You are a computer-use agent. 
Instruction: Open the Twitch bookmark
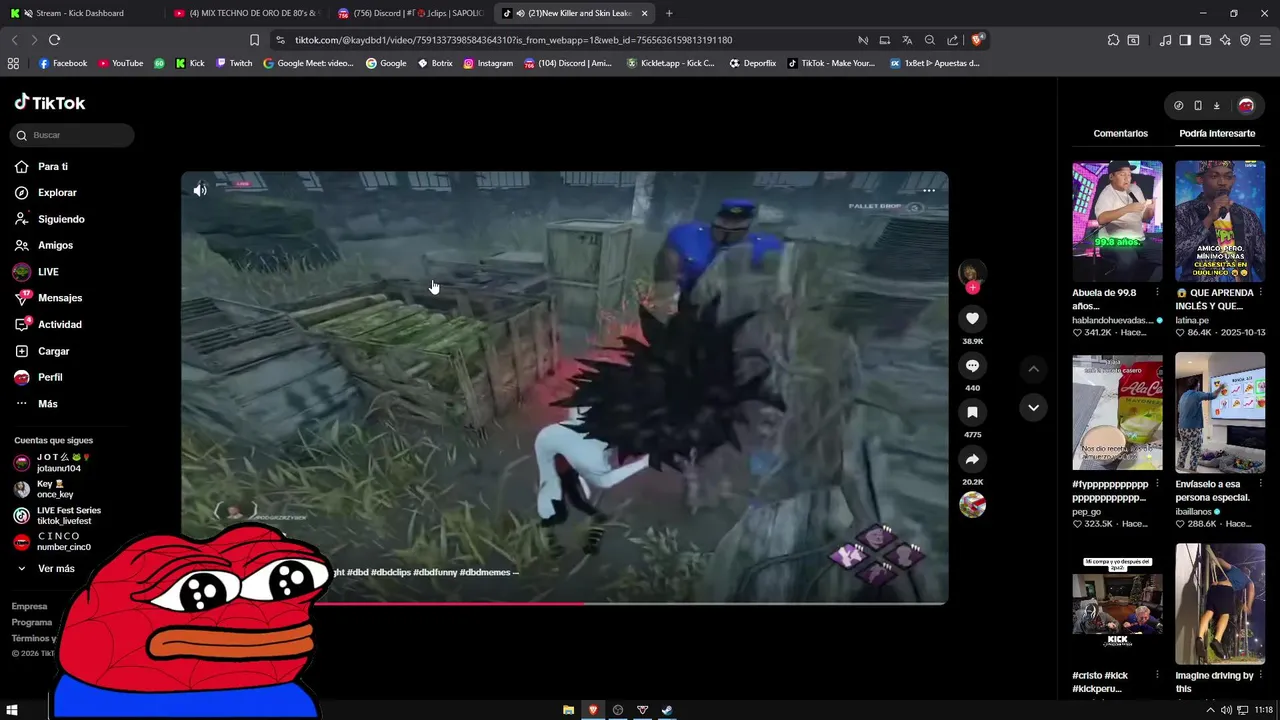point(234,63)
